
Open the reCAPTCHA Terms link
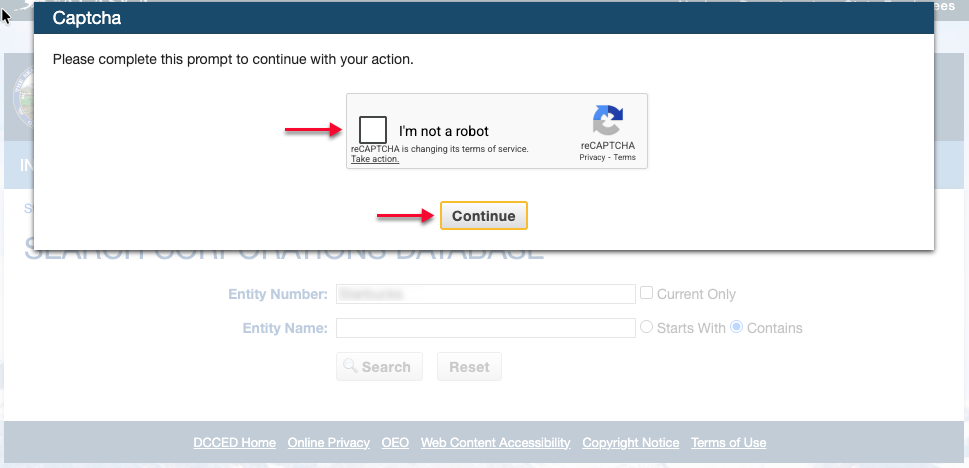pos(625,158)
